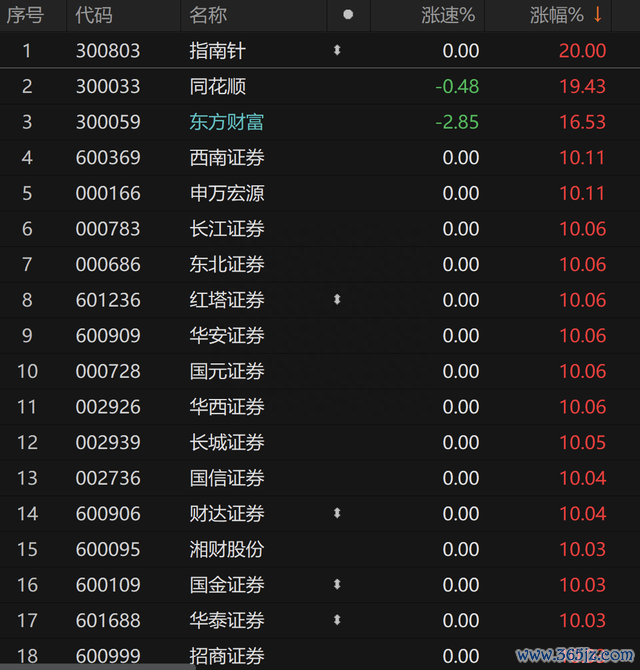The image size is (640, 670).
Task: Click the 20.00 gain value for 指南针
Action: coord(582,51)
